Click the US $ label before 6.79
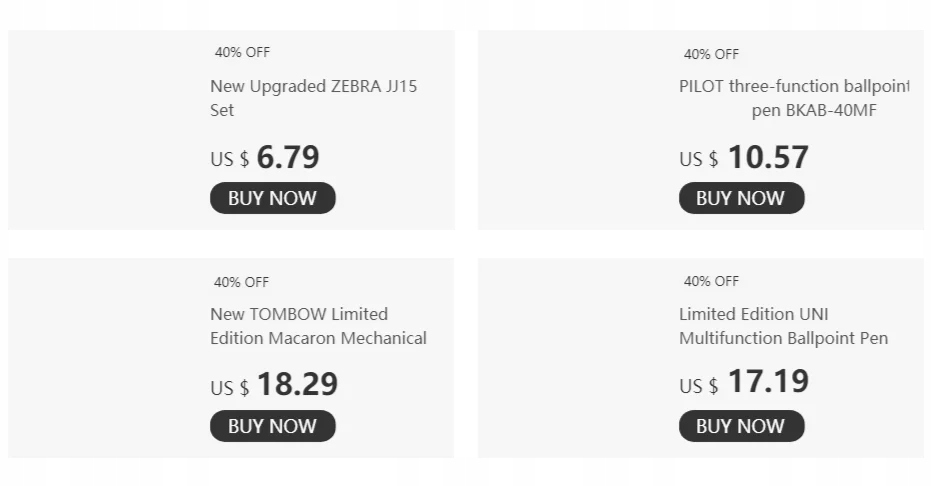 229,160
